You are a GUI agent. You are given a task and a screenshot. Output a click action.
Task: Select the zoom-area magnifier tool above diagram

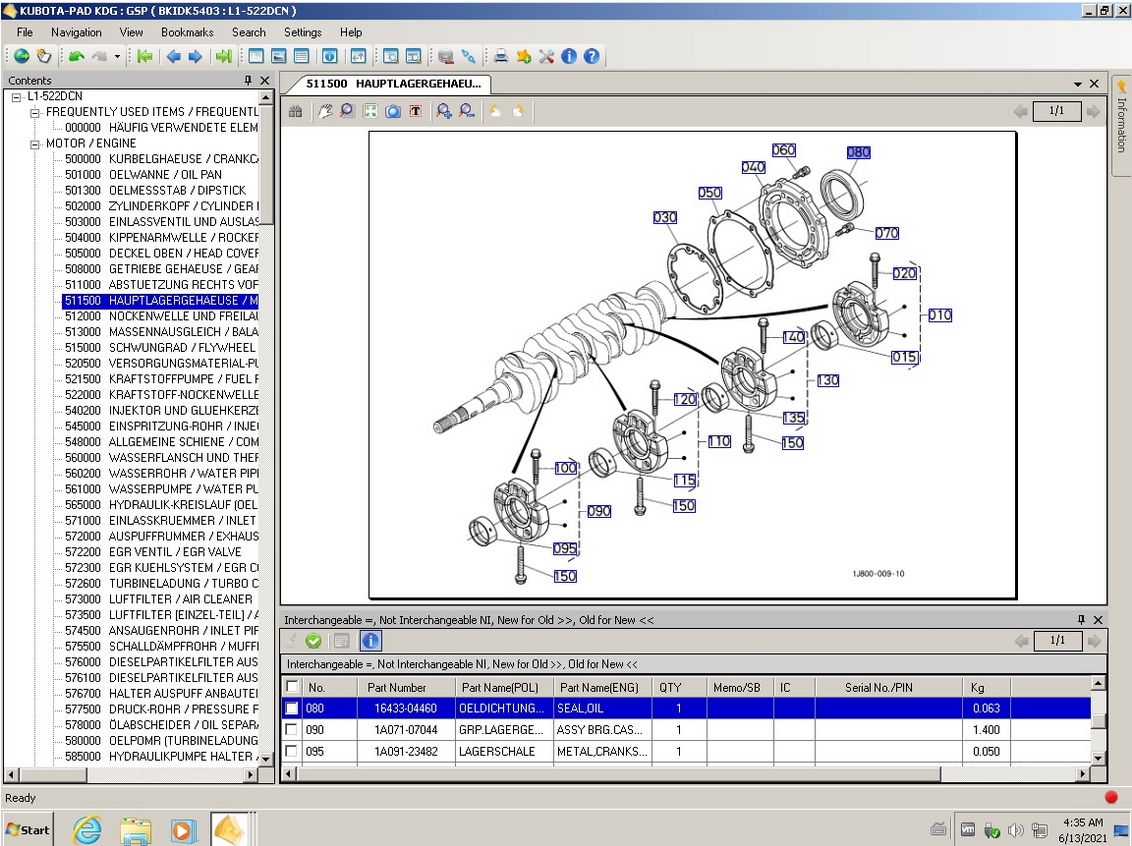(347, 111)
